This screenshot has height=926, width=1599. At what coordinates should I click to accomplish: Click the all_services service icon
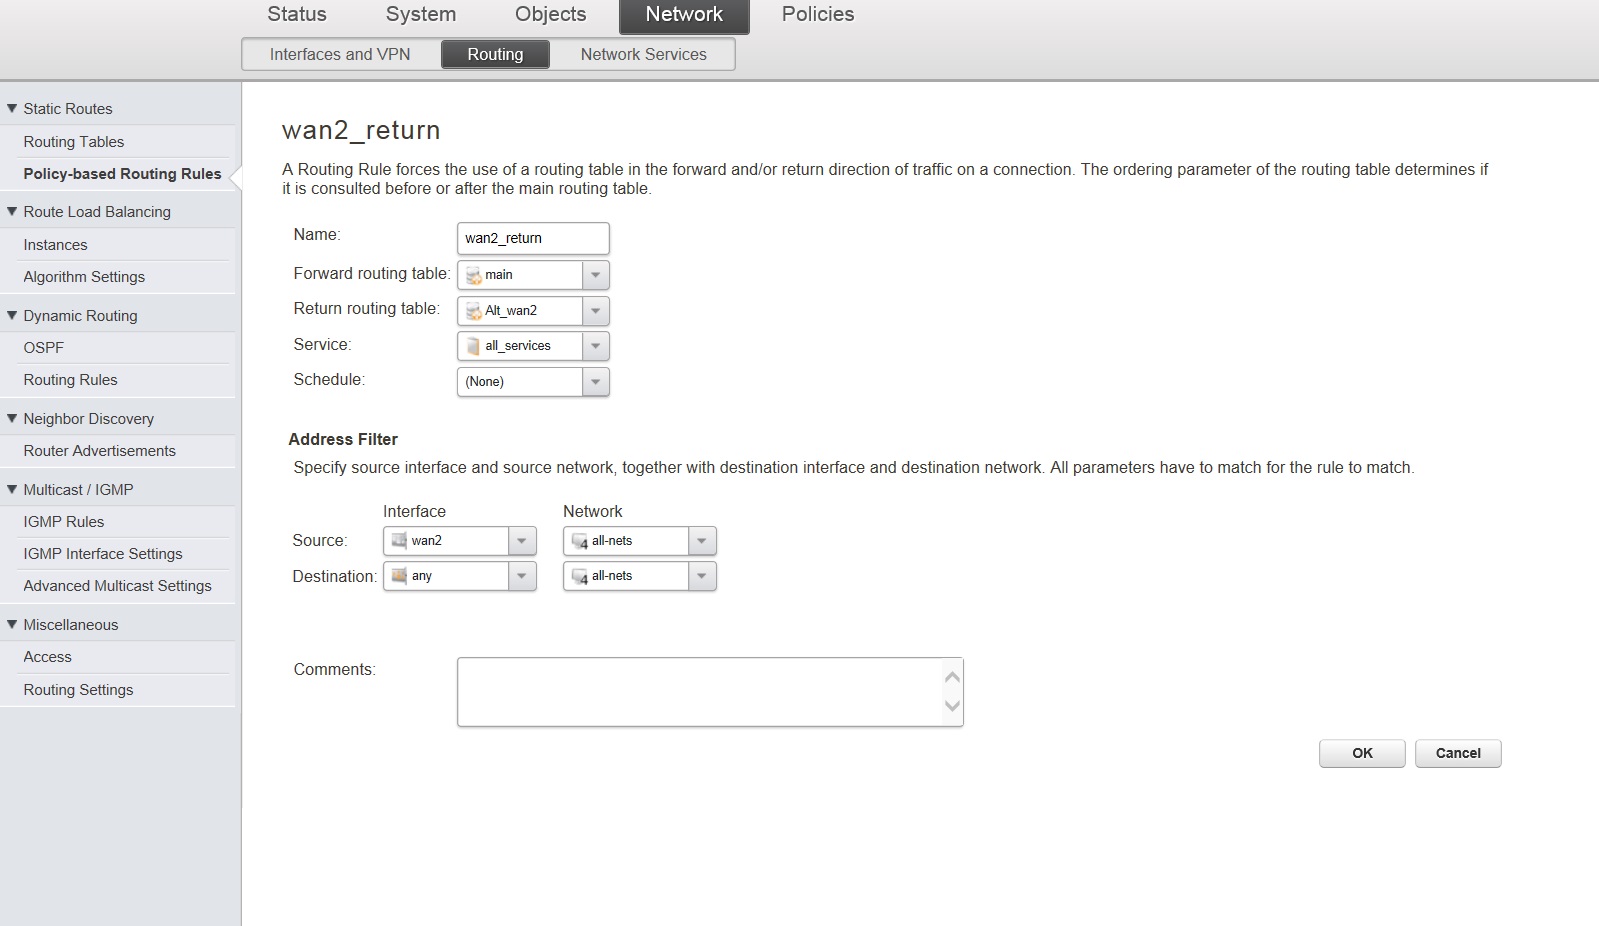[x=474, y=346]
